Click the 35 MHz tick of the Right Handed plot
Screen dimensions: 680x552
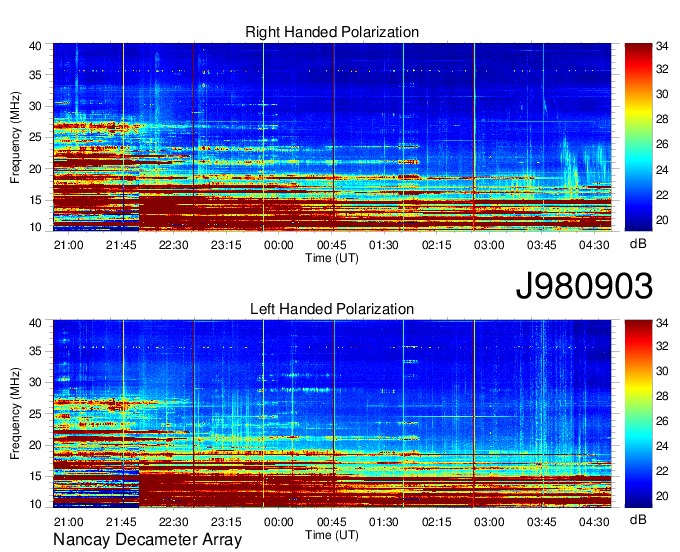[35, 75]
